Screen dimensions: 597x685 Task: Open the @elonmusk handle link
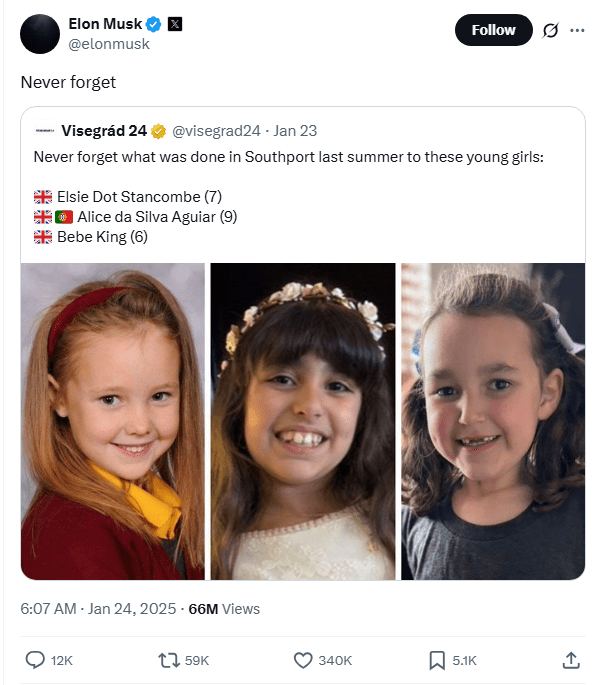click(109, 44)
